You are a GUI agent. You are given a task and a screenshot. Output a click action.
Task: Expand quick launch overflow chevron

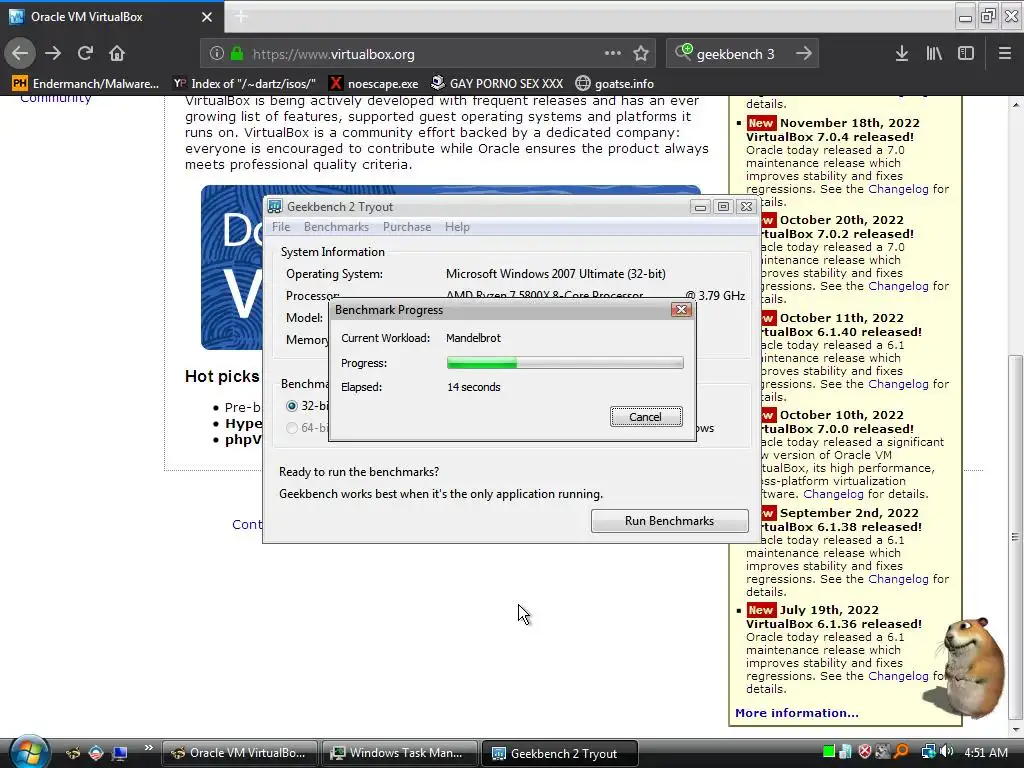148,748
